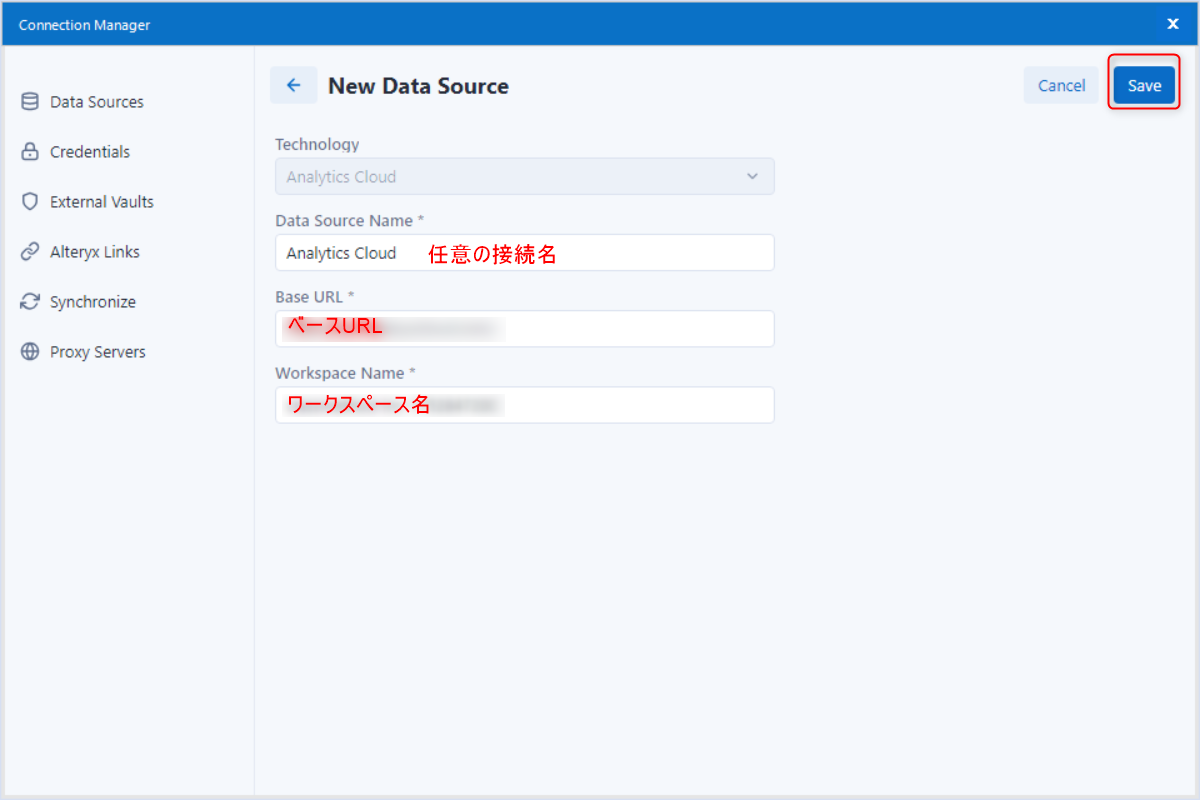Click the Synchronize refresh arrows icon
This screenshot has height=800, width=1200.
30,302
